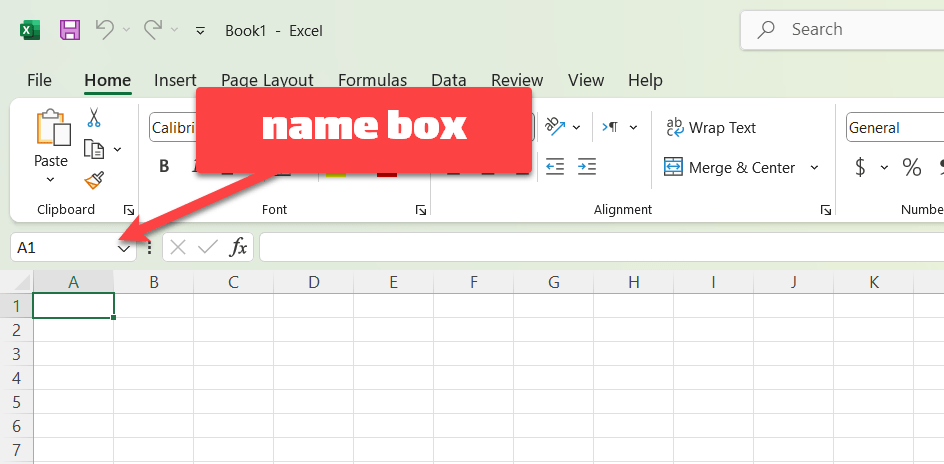Screen dimensions: 944x464
Task: Open Clipboard group dialog launcher
Action: tap(129, 210)
